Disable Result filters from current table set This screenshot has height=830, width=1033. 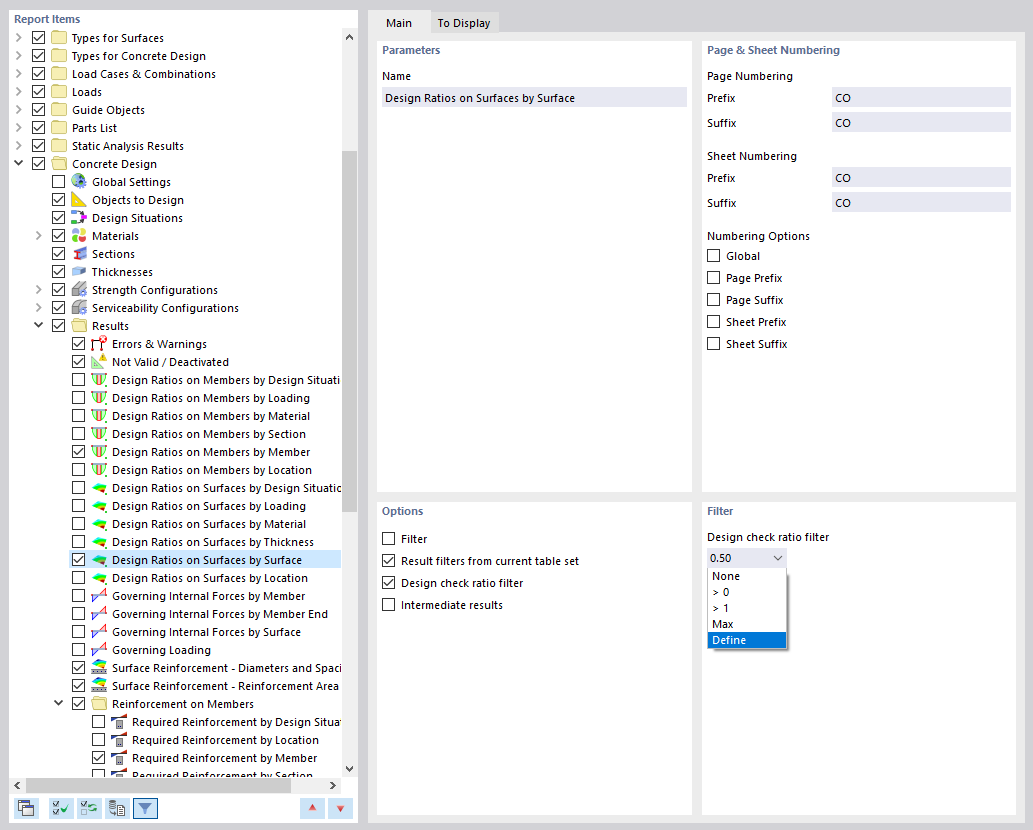pyautogui.click(x=389, y=560)
